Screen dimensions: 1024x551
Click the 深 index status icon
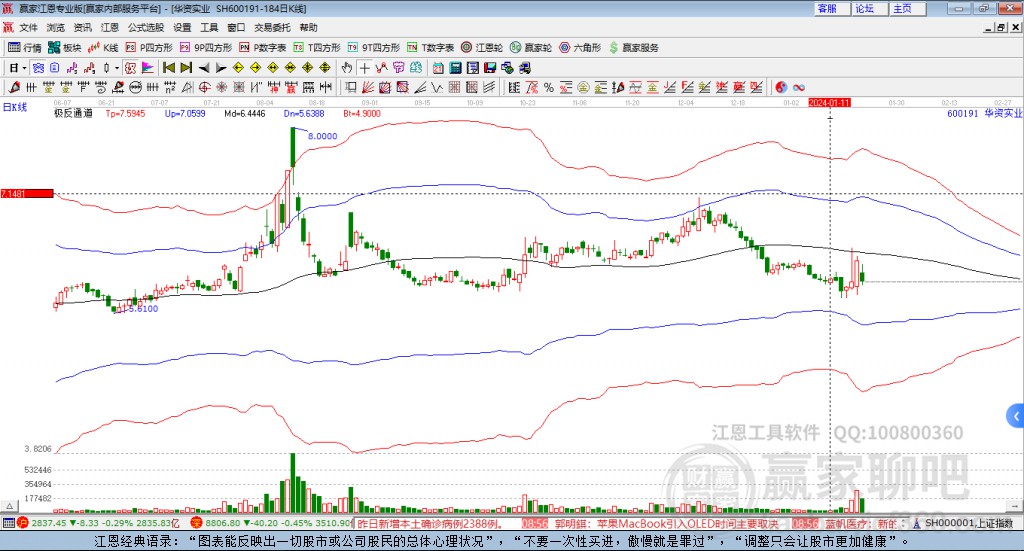197,523
